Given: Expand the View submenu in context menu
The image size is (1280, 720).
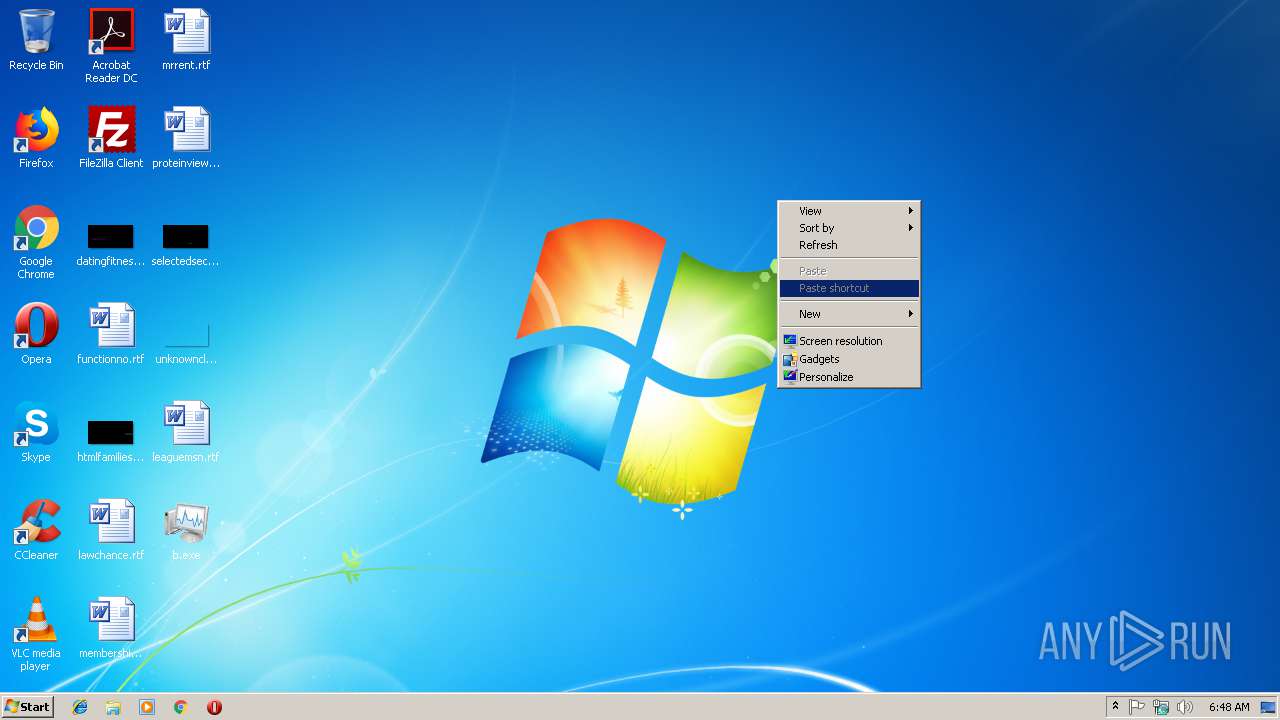Looking at the screenshot, I should 849,211.
